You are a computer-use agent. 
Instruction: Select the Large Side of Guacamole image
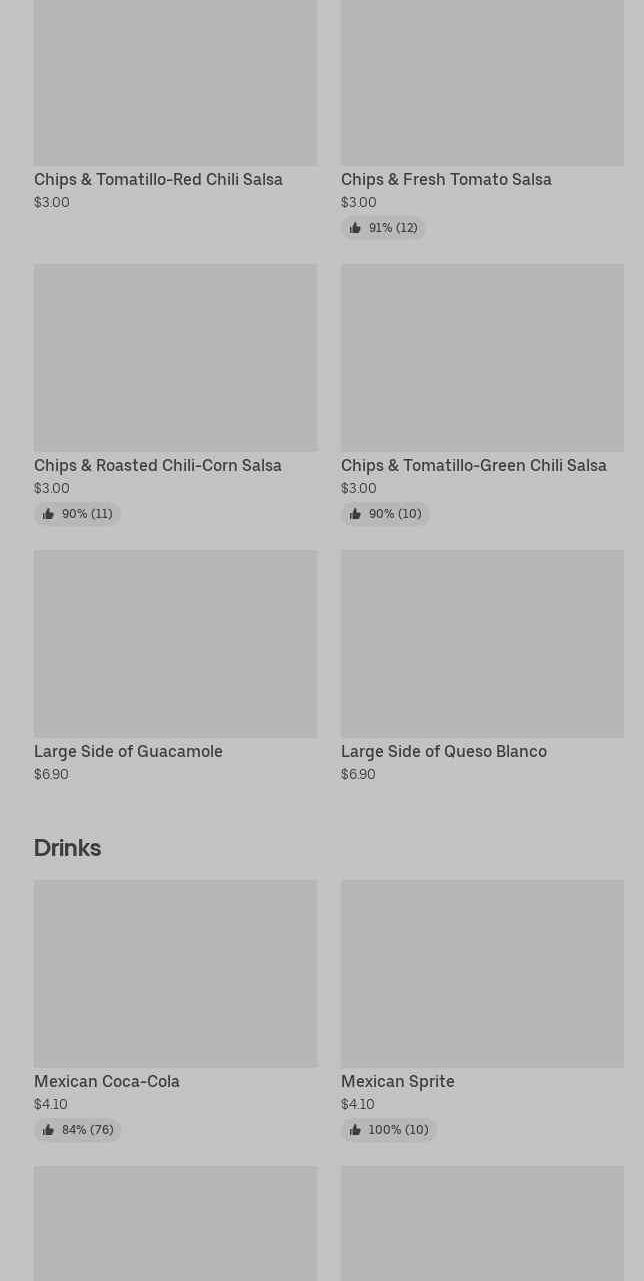coord(175,643)
